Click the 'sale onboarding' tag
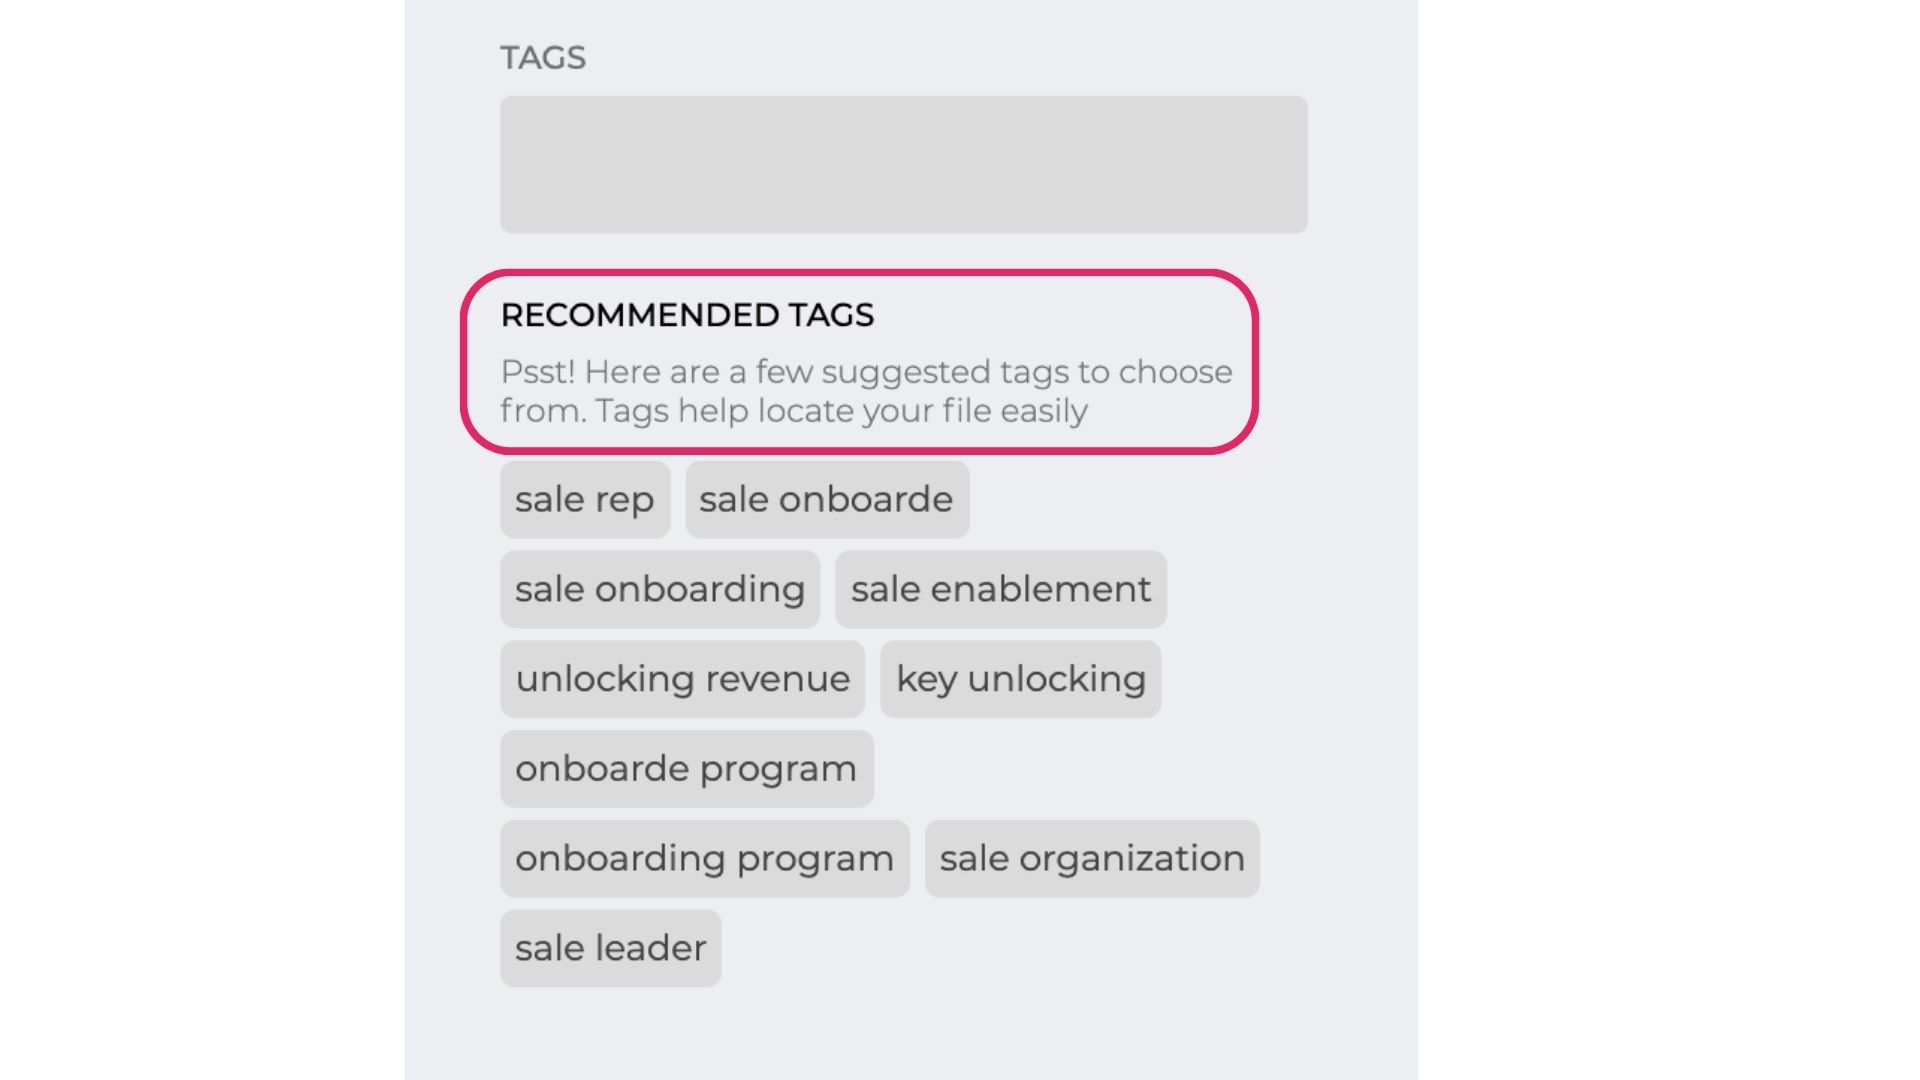The width and height of the screenshot is (1920, 1080). pyautogui.click(x=659, y=588)
